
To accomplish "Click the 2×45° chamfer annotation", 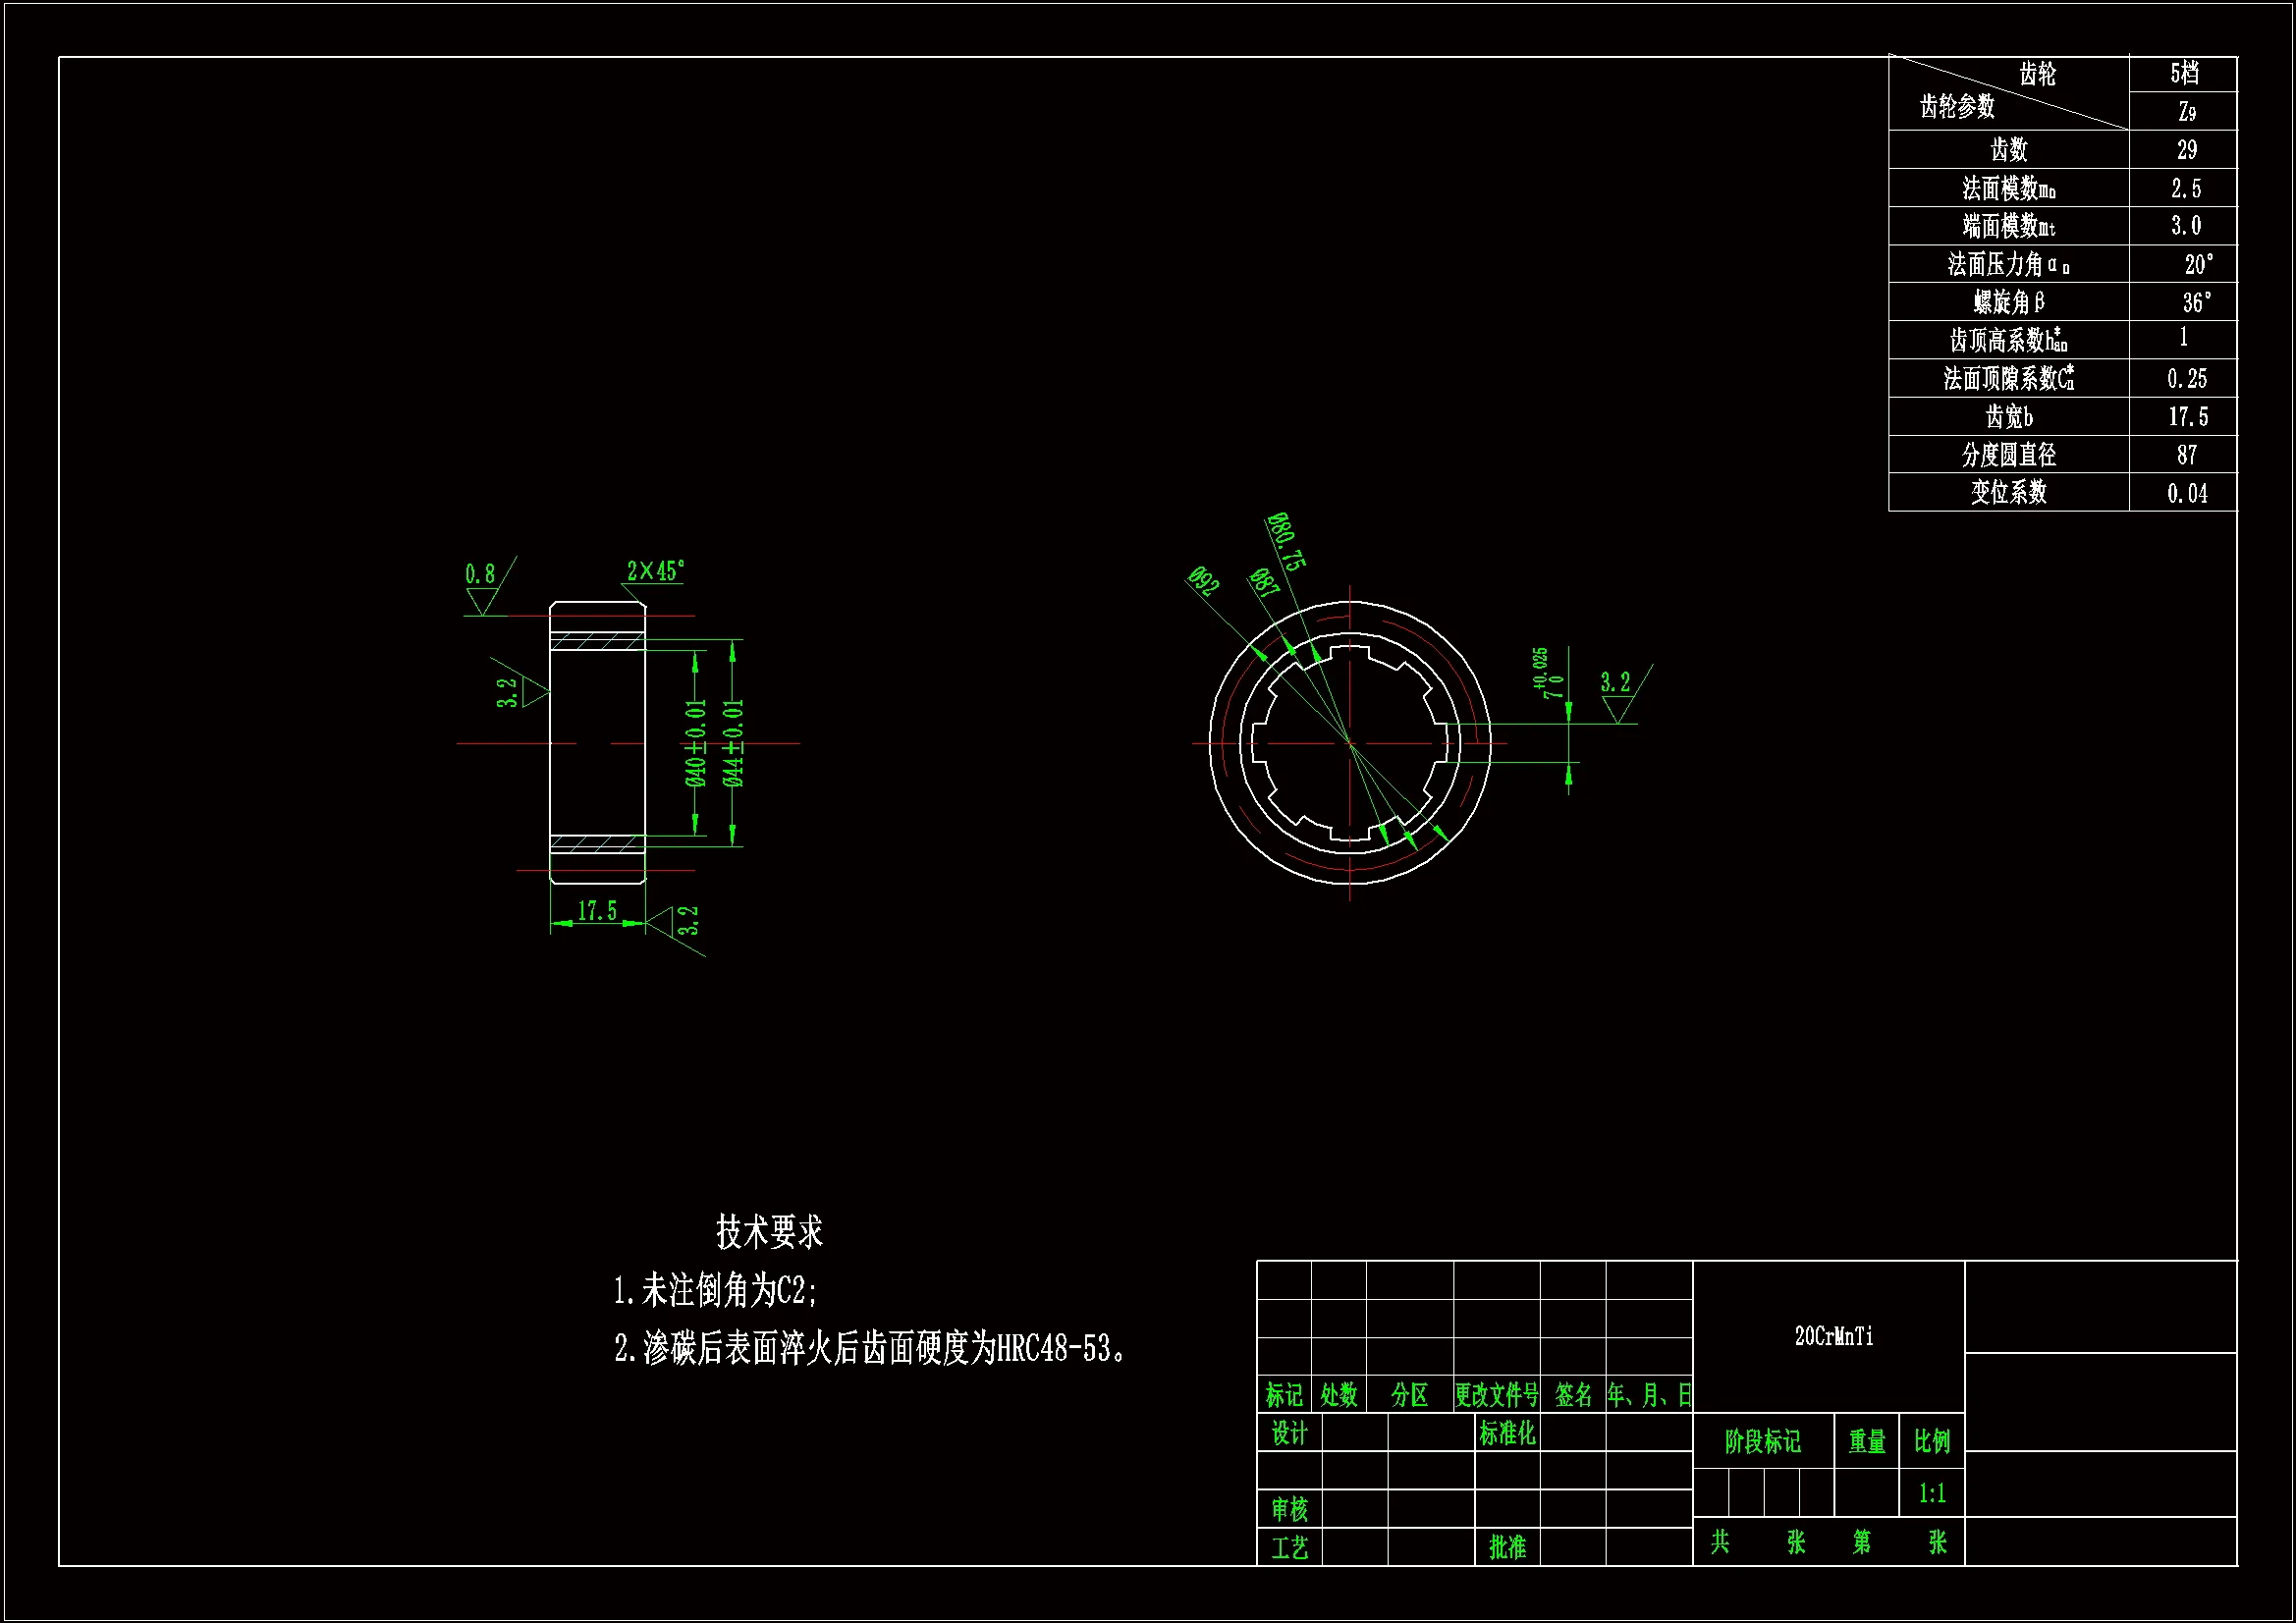I will pos(655,571).
